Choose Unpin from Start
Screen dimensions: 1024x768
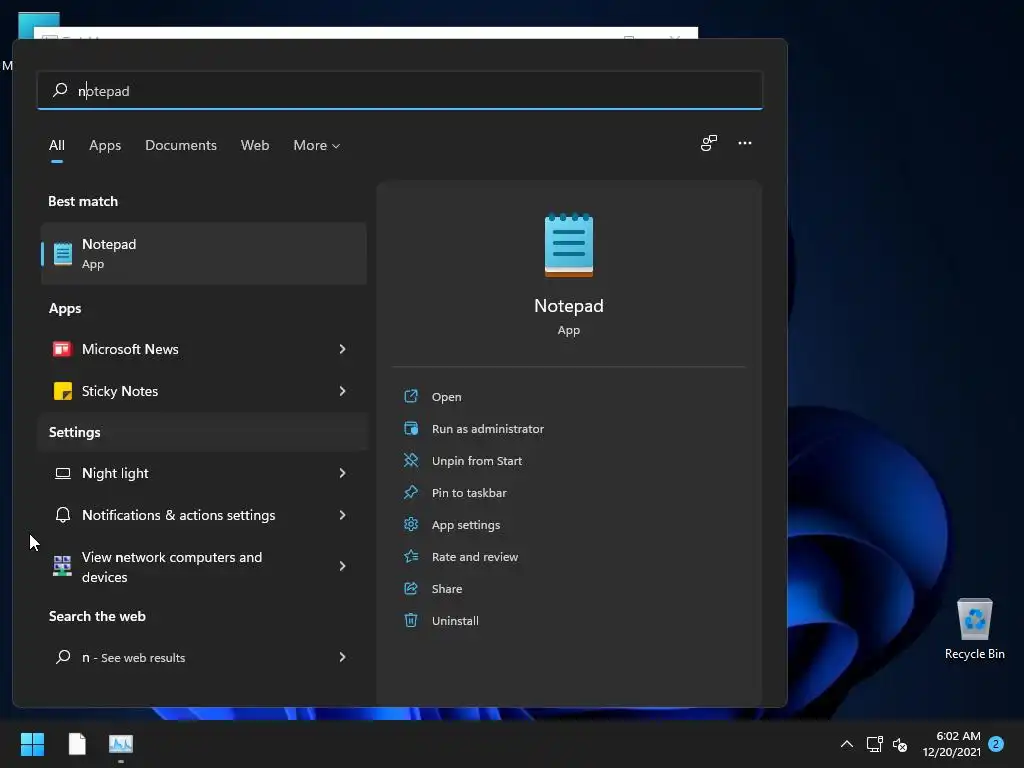[x=477, y=460]
